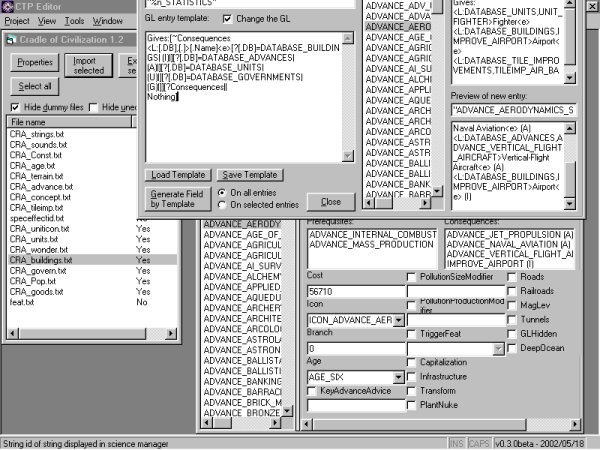Enable the Railroads checkbox
This screenshot has height=450, width=600.
pyautogui.click(x=512, y=291)
